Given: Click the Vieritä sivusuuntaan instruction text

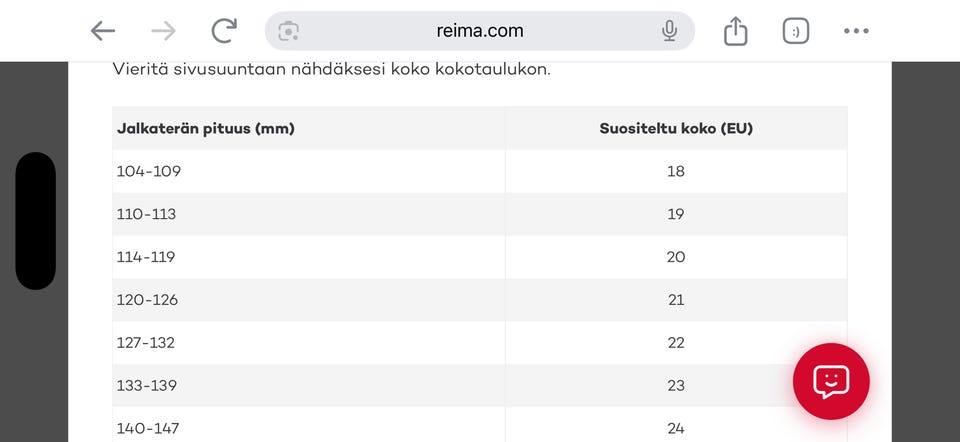Looking at the screenshot, I should click(331, 69).
